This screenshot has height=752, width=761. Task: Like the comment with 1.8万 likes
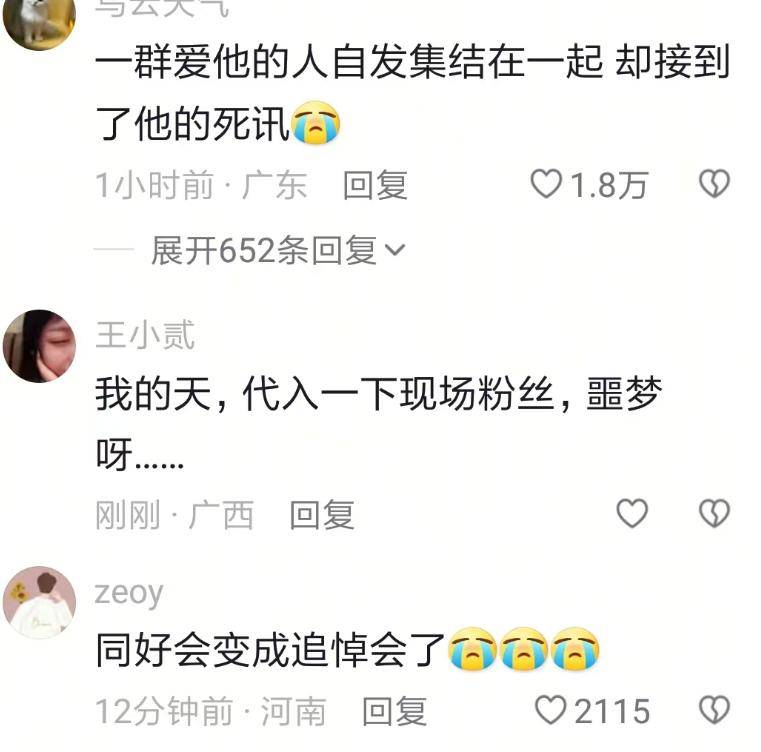tap(546, 184)
